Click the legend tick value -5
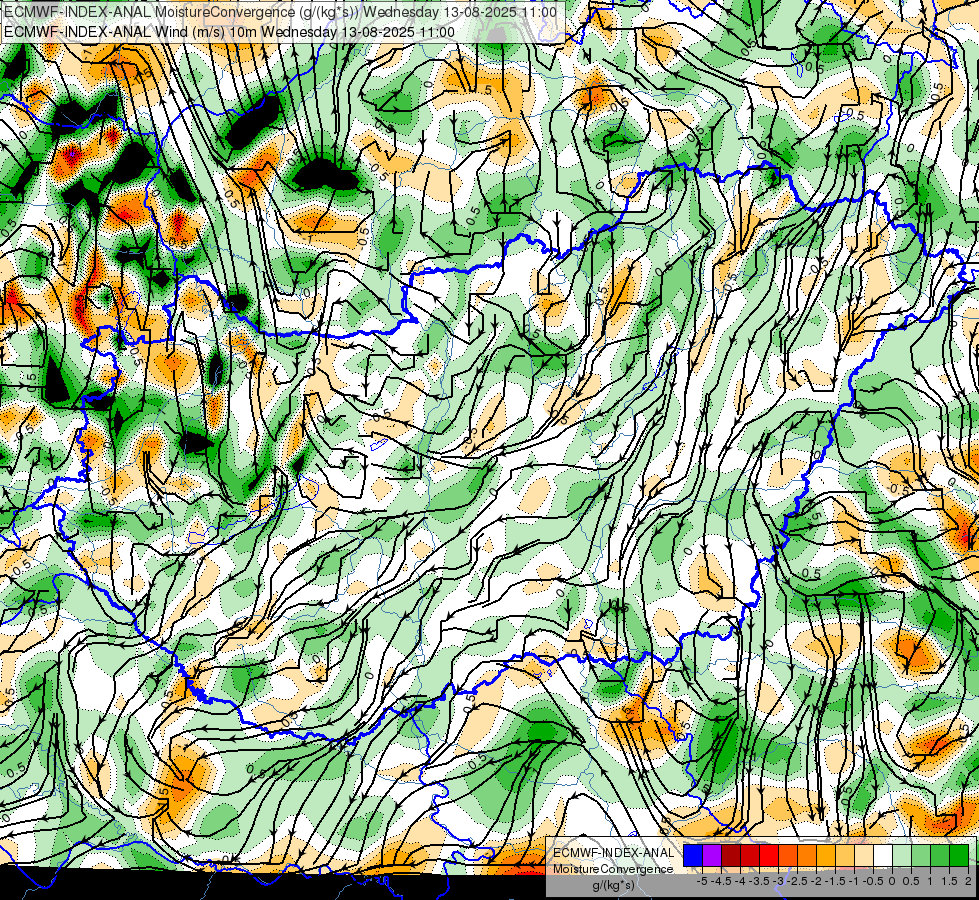 pyautogui.click(x=702, y=881)
